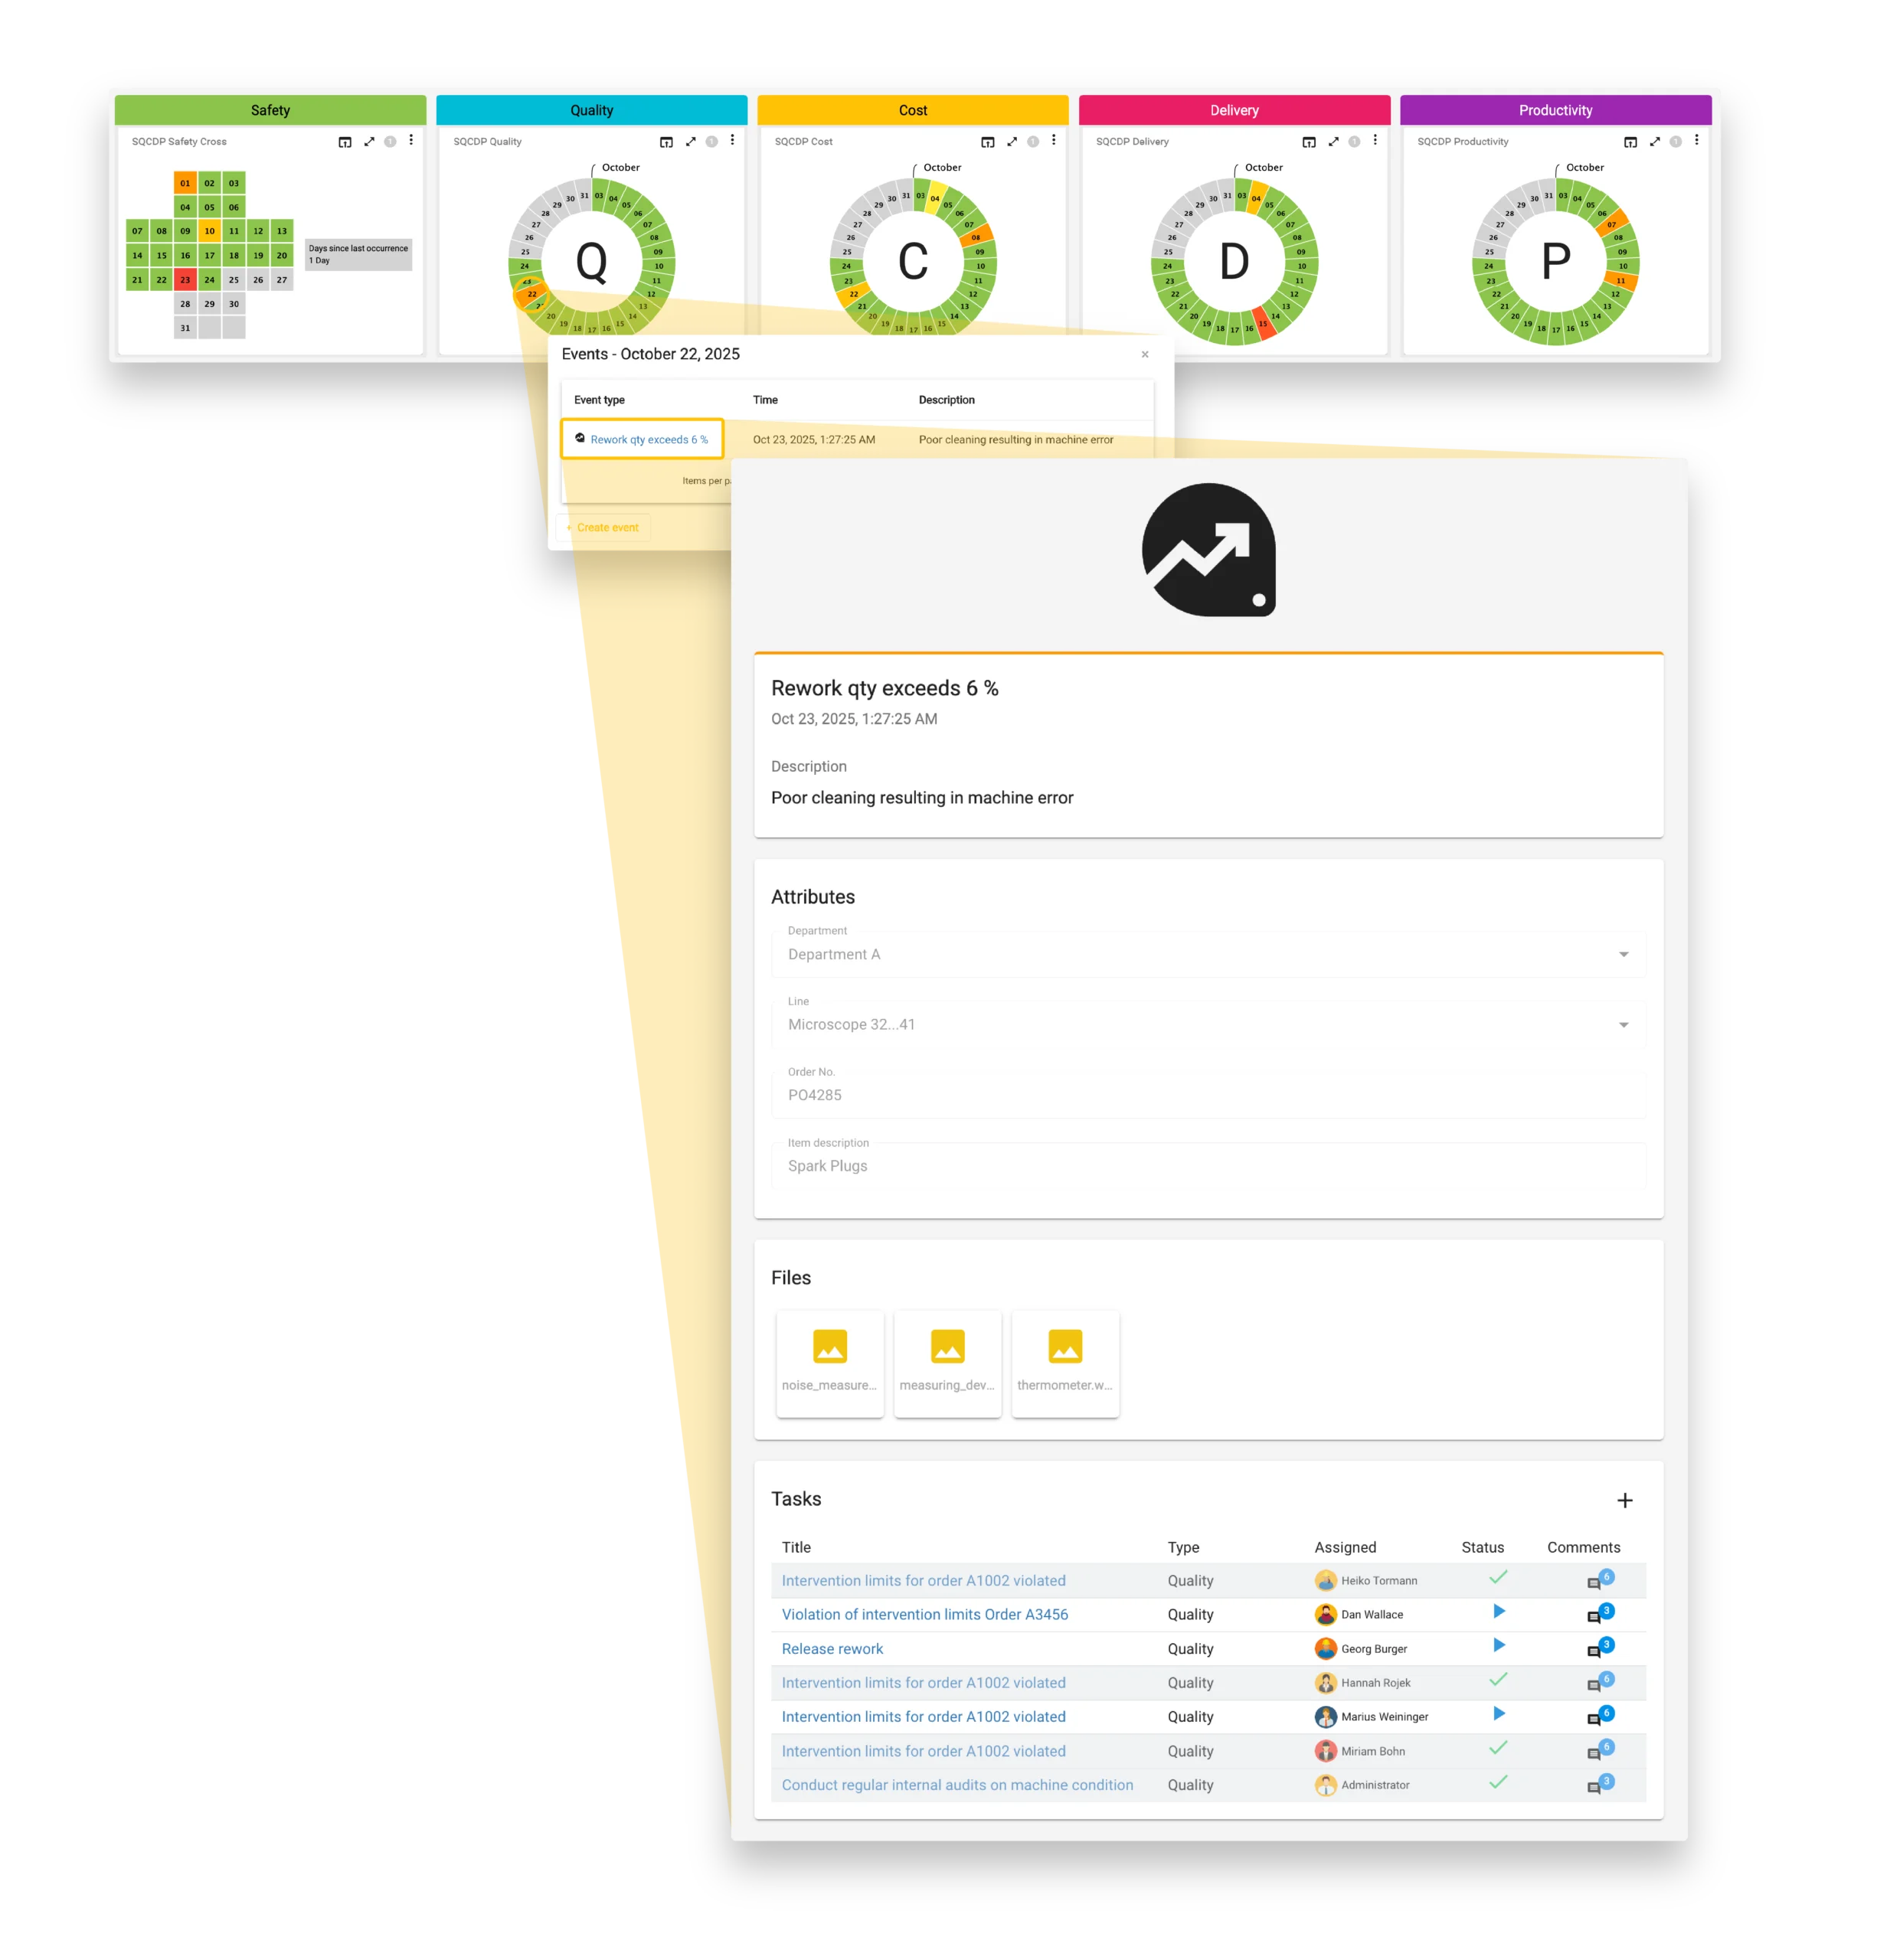Click the completed status on the Miriam Bohn task

1498,1748
